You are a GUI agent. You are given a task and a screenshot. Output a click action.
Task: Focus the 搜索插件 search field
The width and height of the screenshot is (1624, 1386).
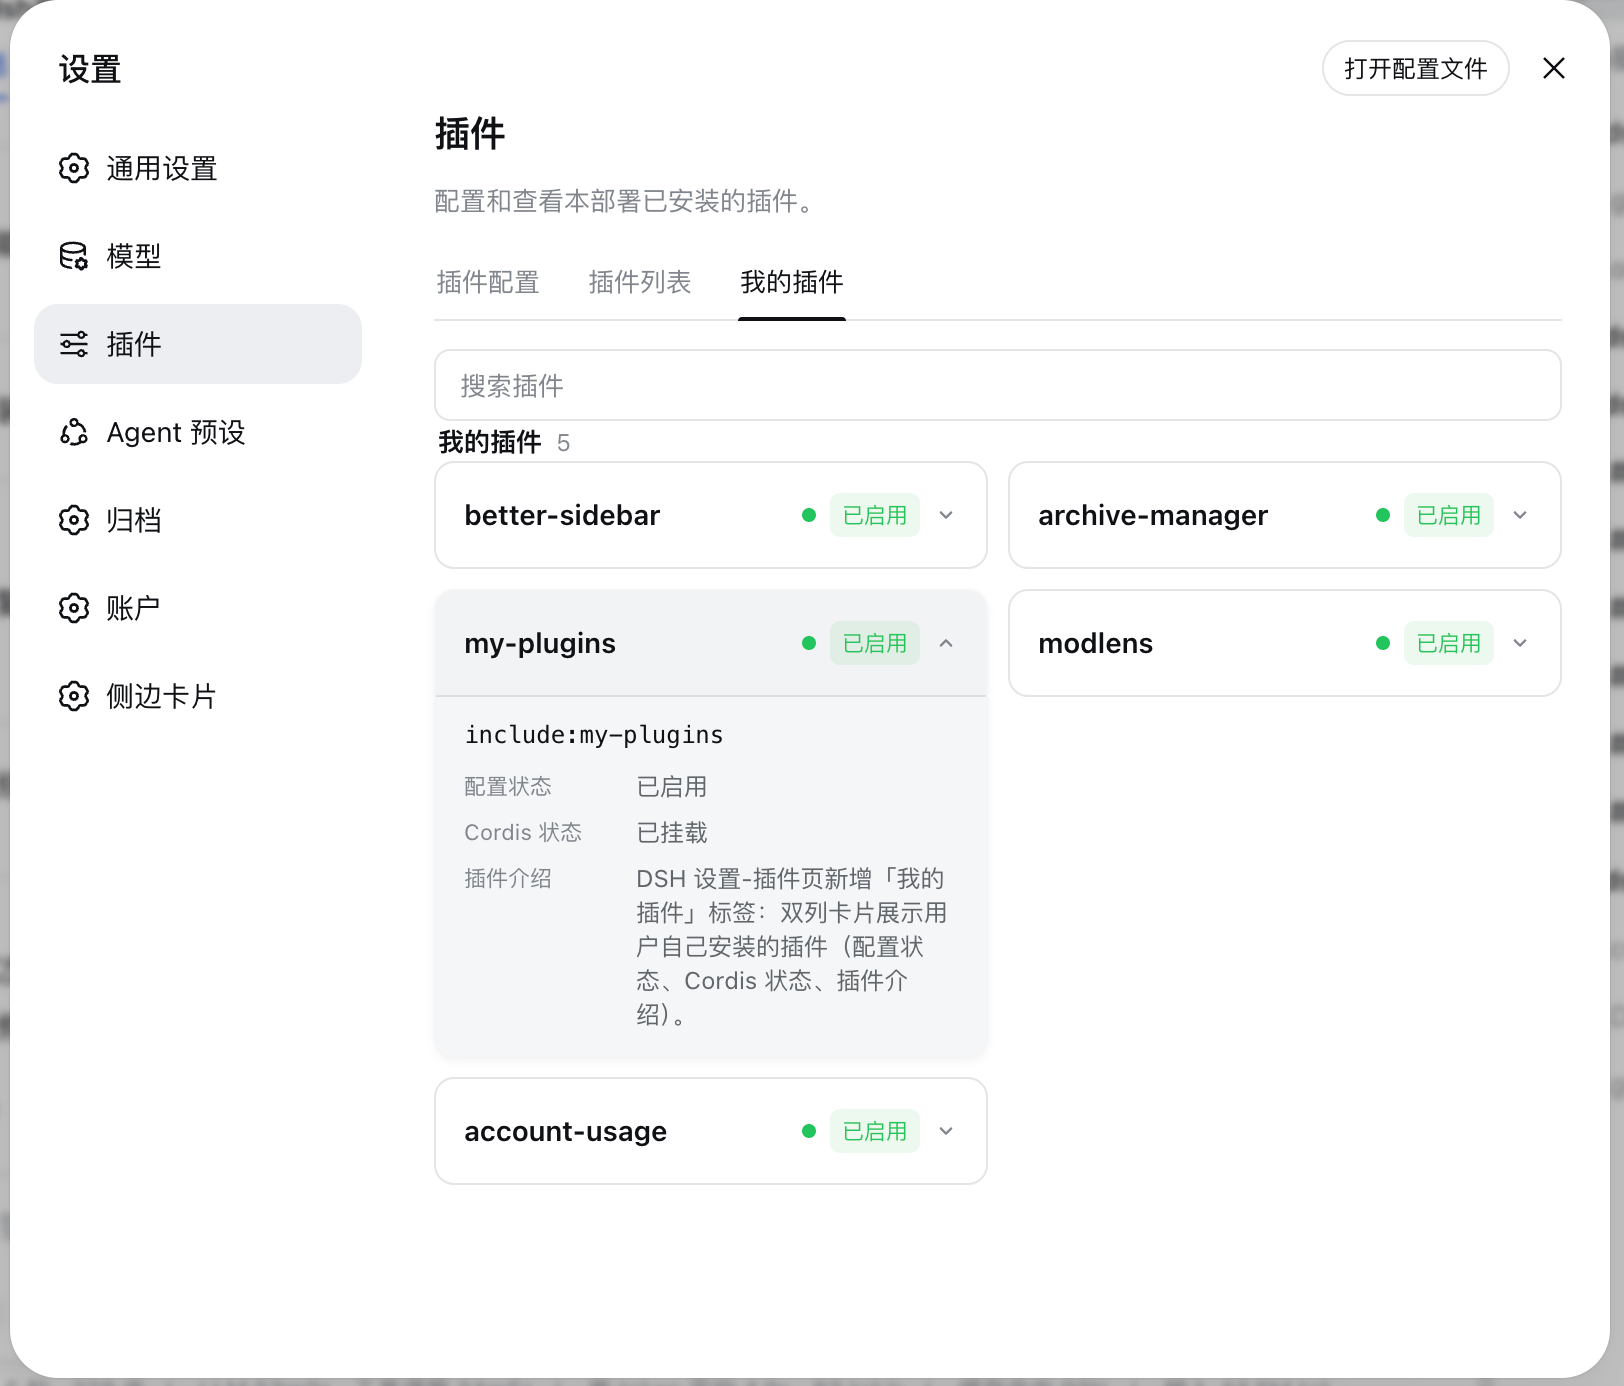[x=998, y=385]
